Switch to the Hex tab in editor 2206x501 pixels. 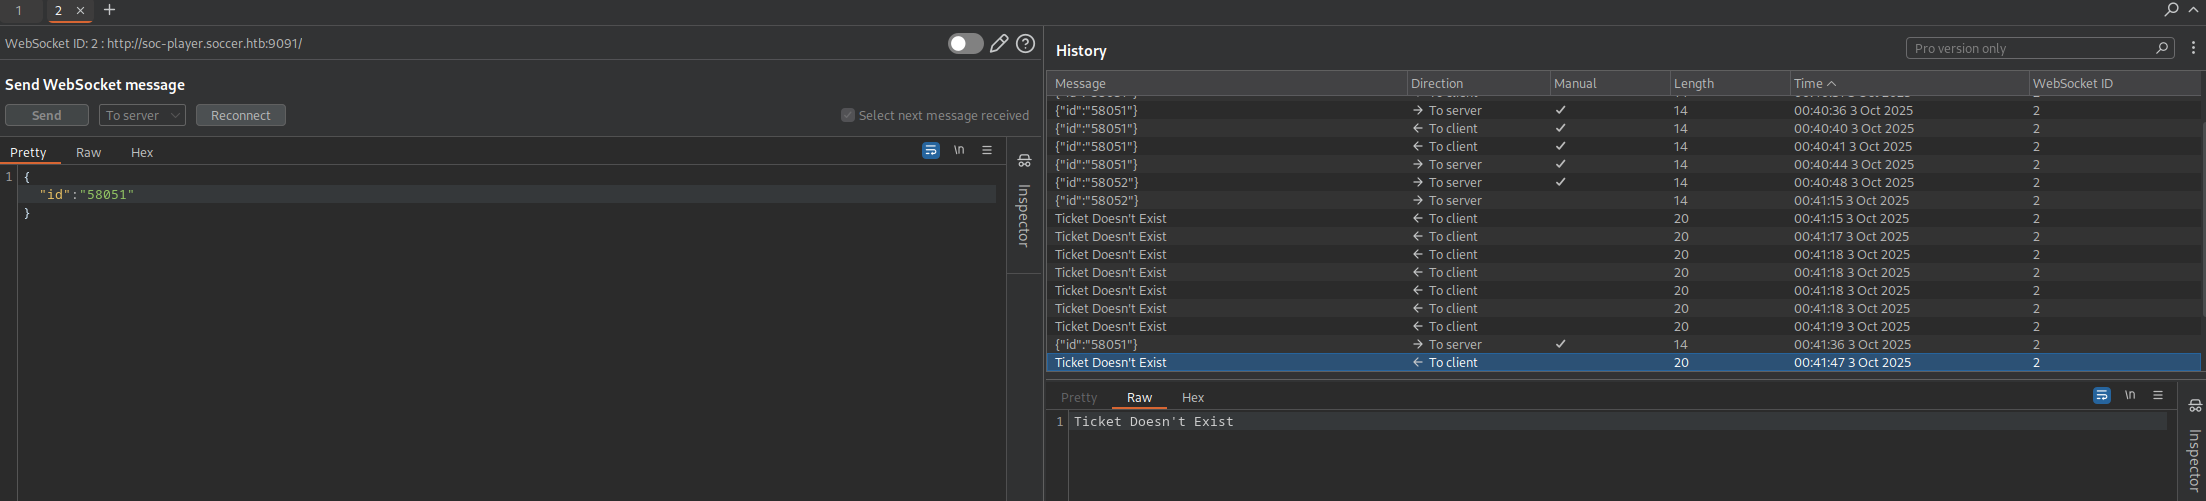pos(142,153)
